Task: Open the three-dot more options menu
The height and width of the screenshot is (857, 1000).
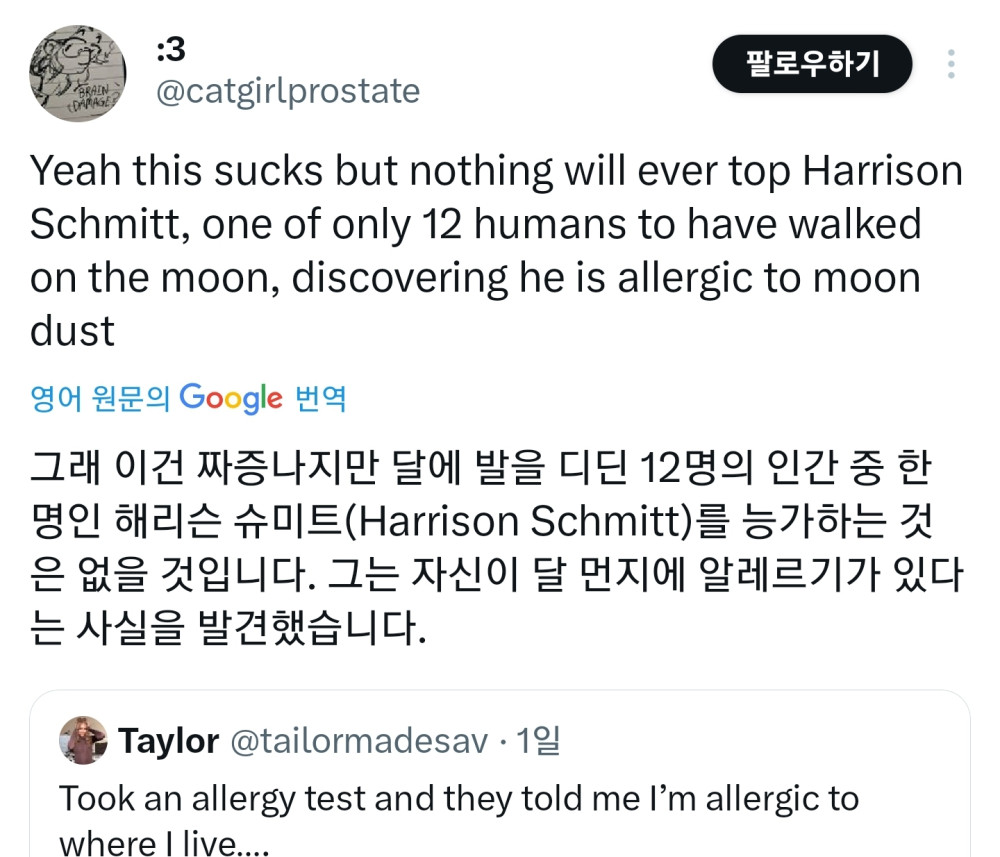Action: [951, 64]
